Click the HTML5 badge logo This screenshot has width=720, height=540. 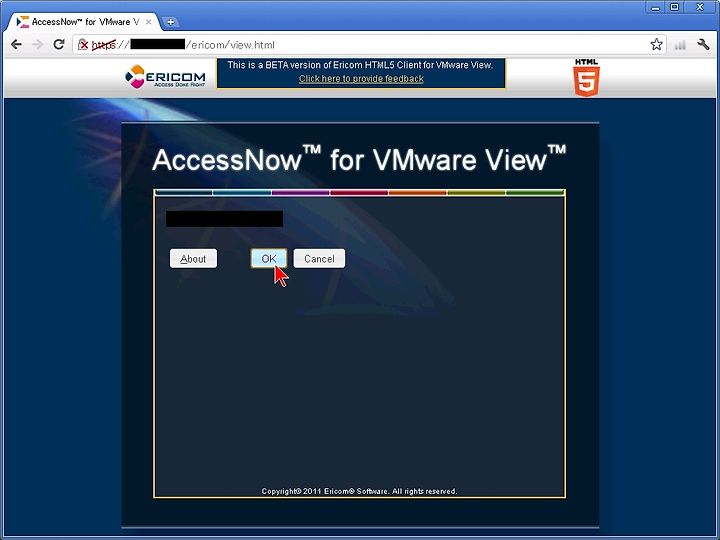(586, 77)
